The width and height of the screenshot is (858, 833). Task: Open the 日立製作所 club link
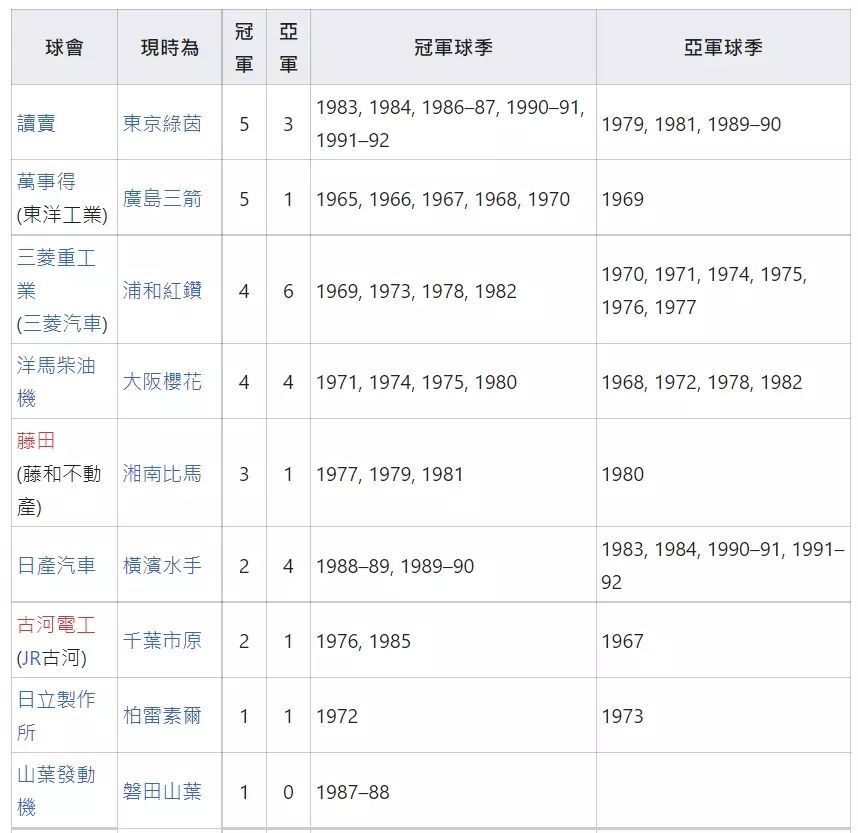pos(56,715)
